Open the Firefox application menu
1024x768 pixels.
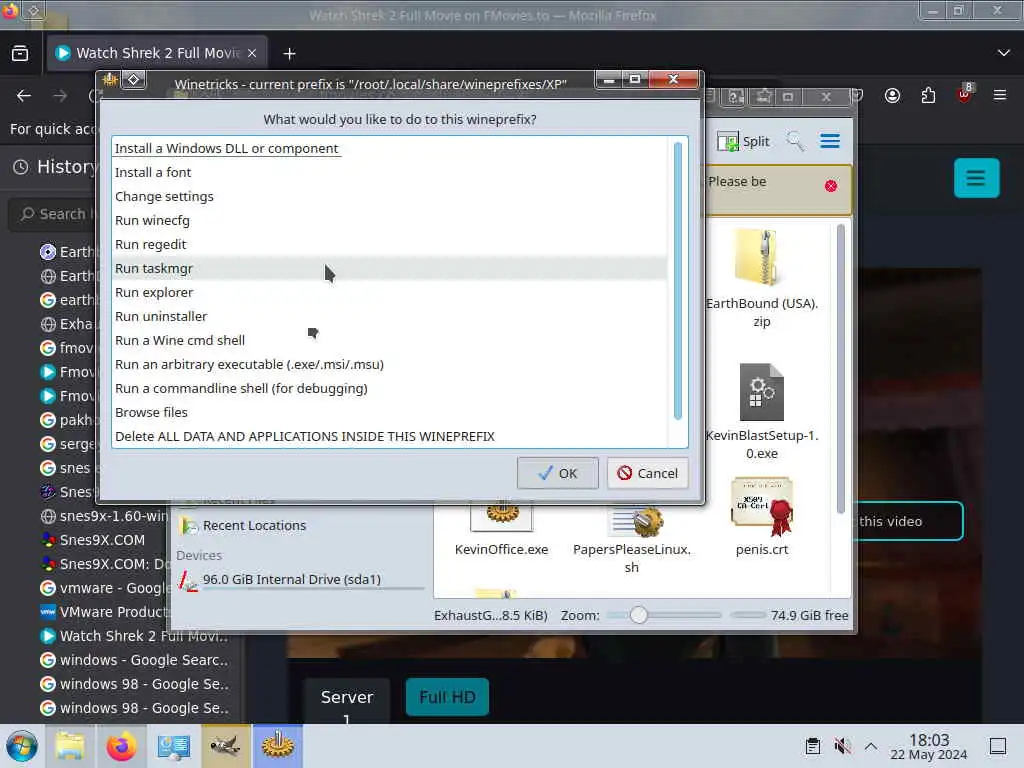coord(1000,95)
